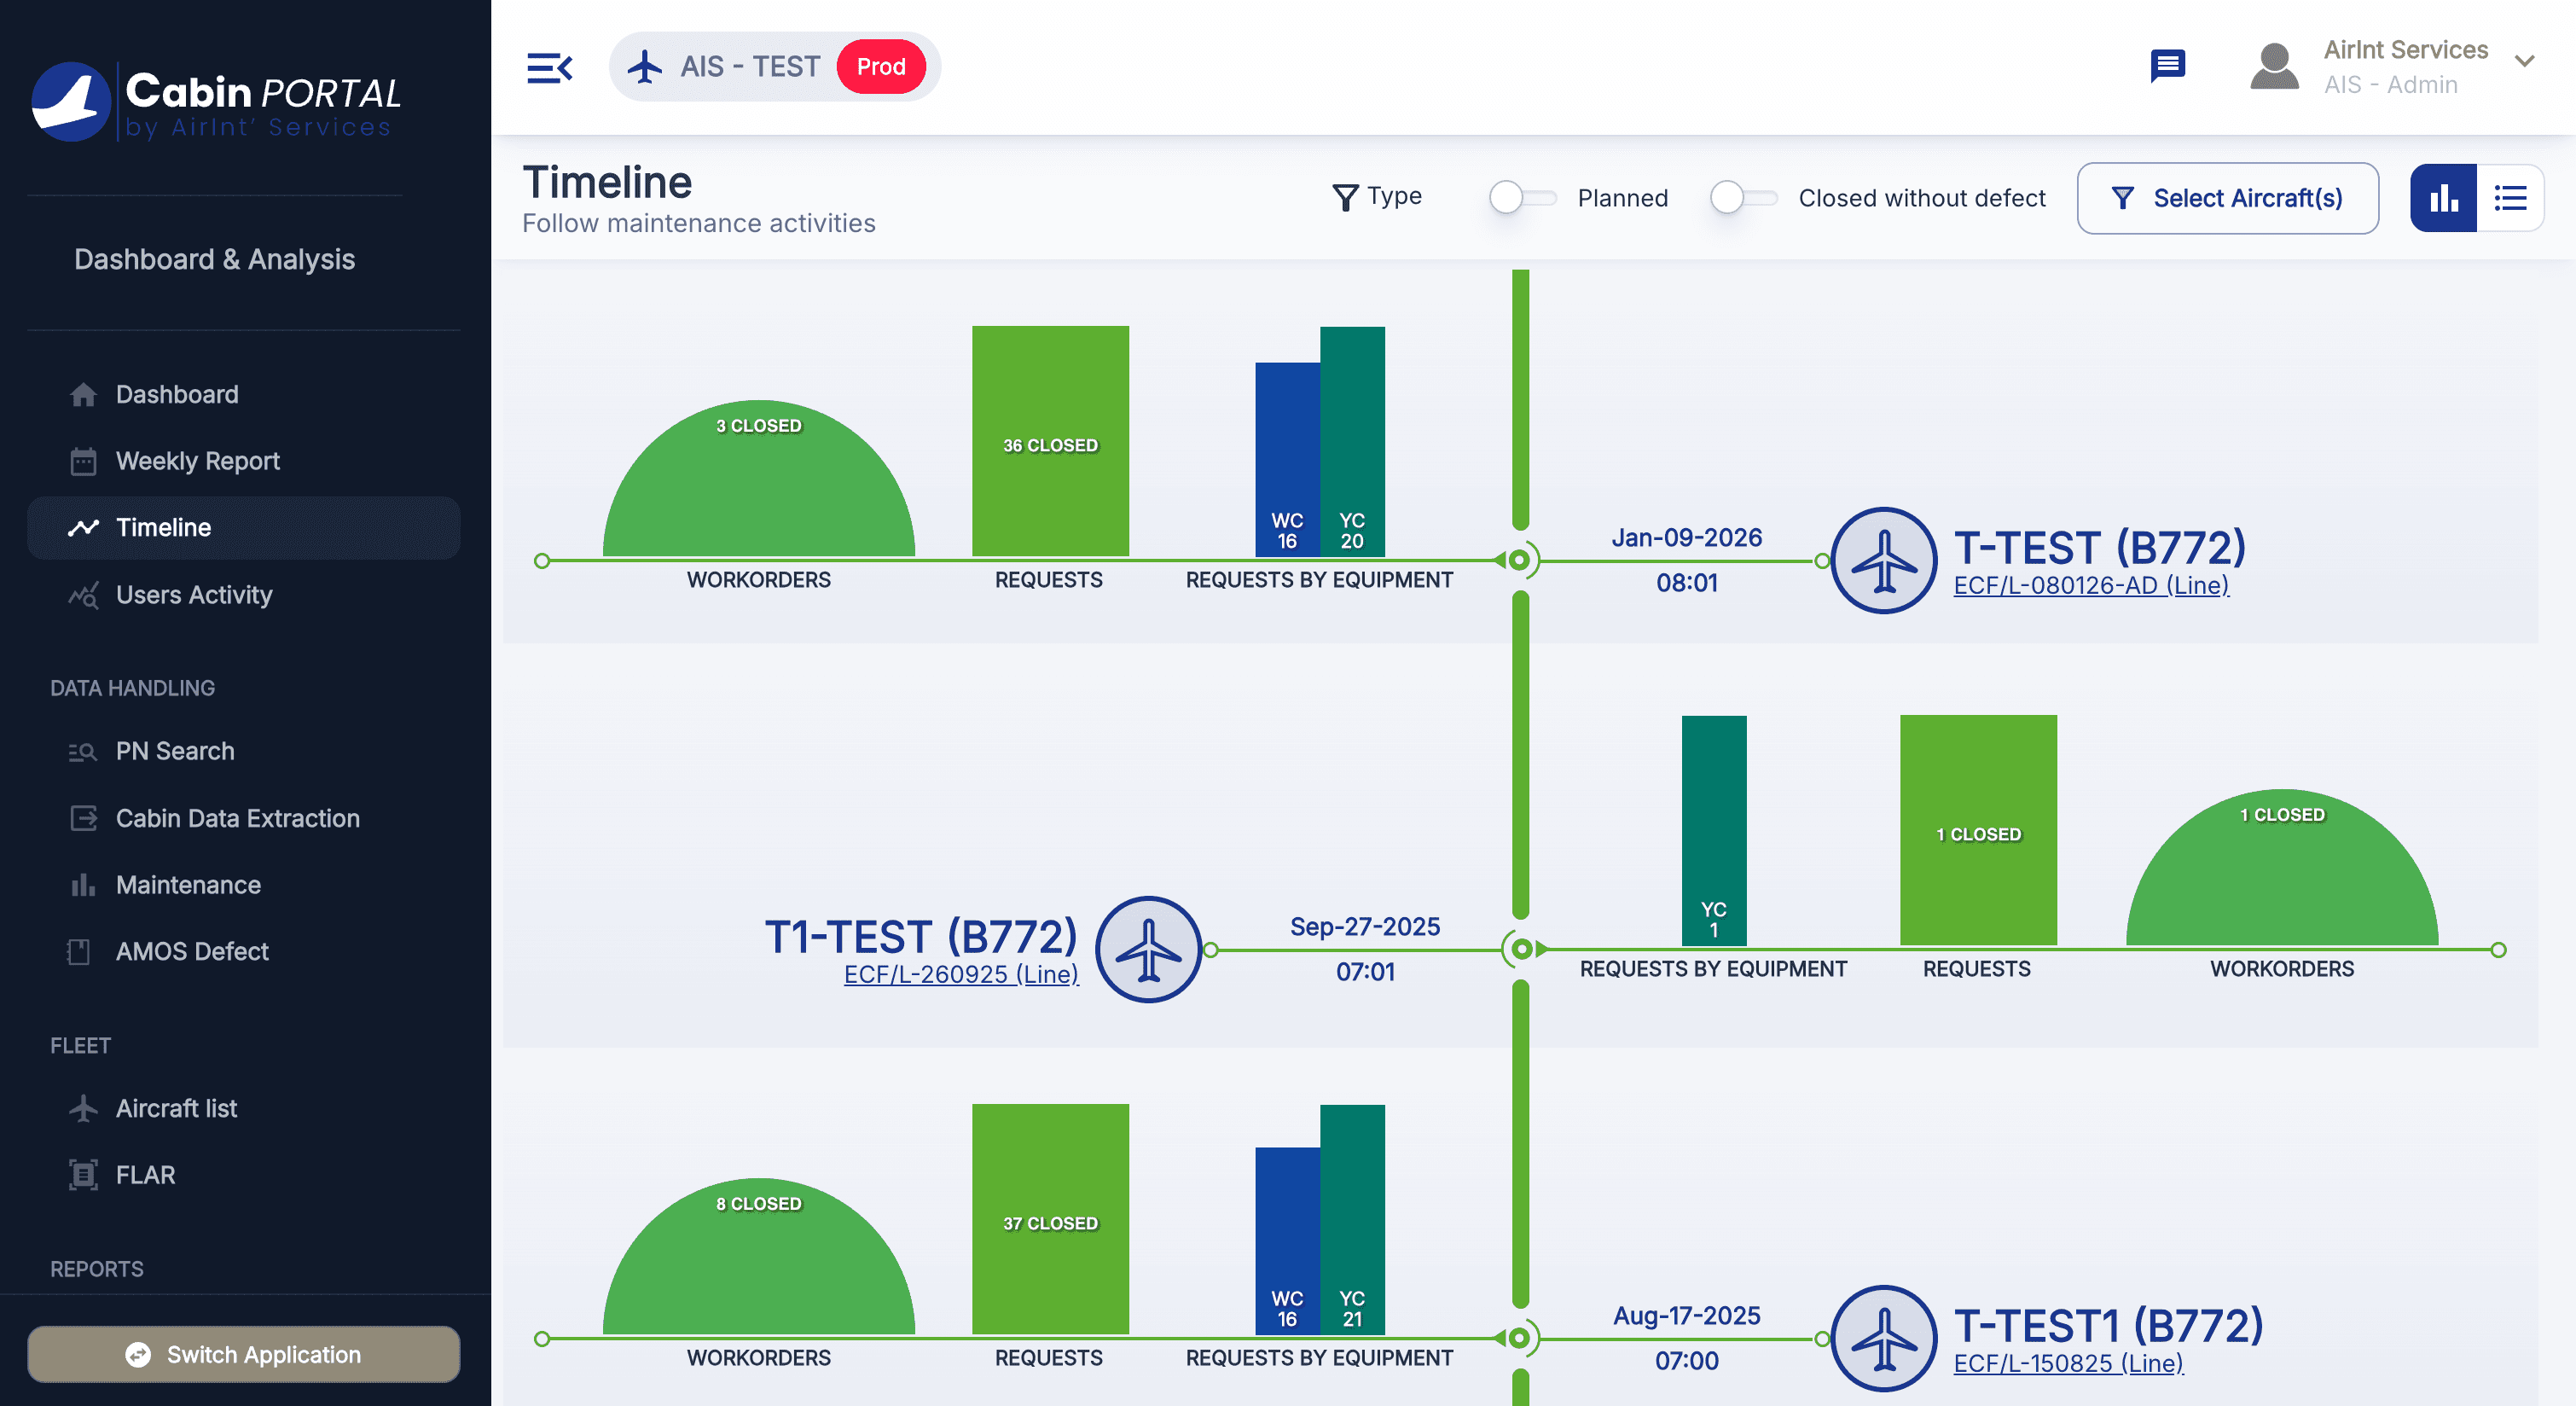2576x1406 pixels.
Task: Enable the Planned toggle
Action: (x=1522, y=198)
